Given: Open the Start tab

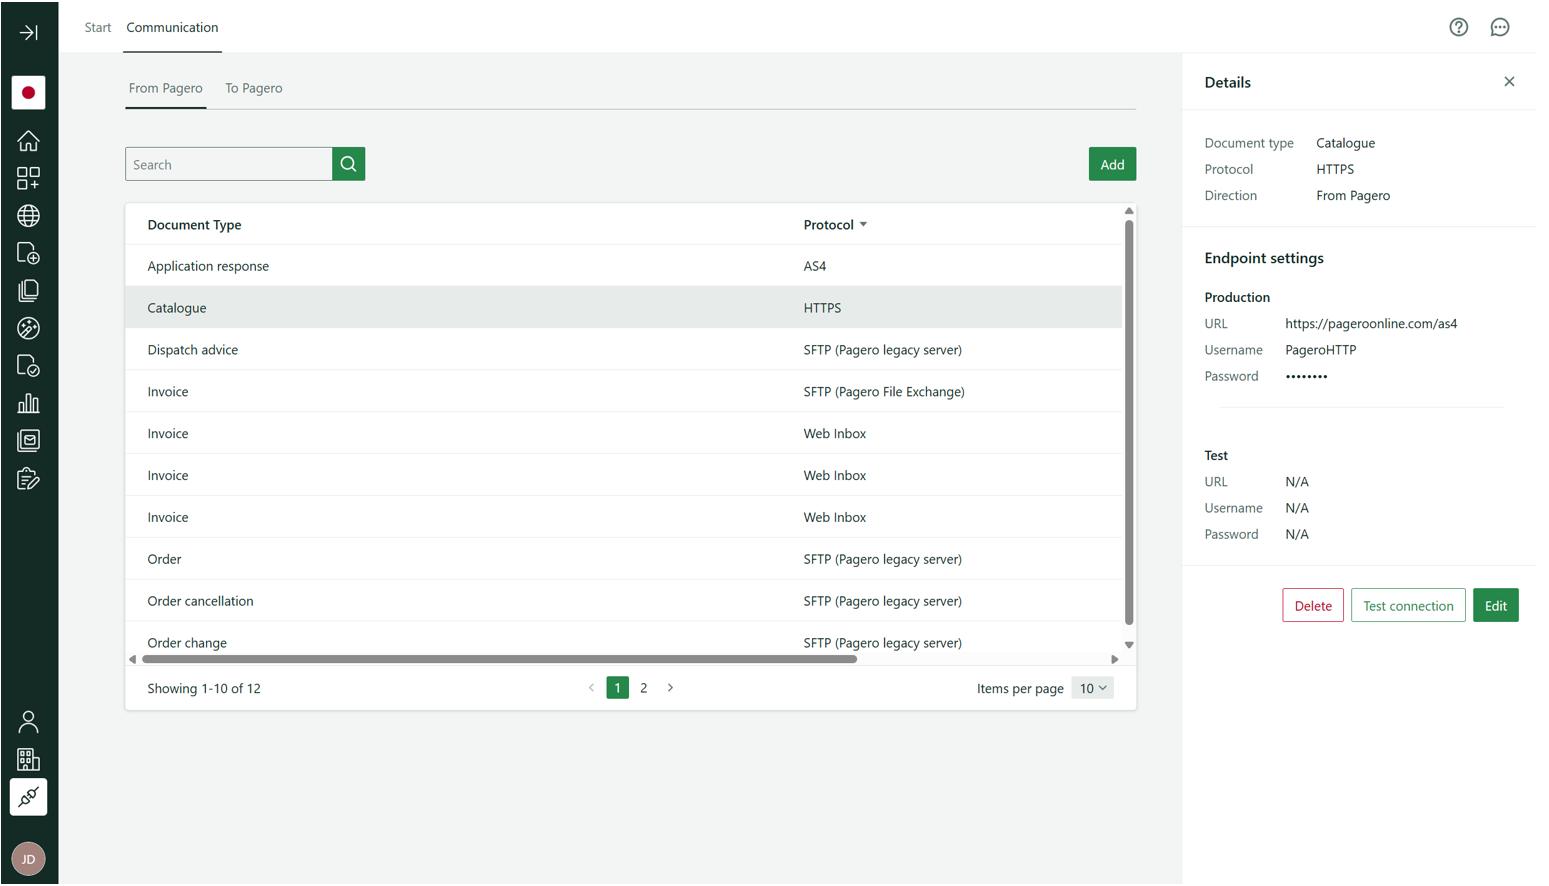Looking at the screenshot, I should (x=98, y=27).
